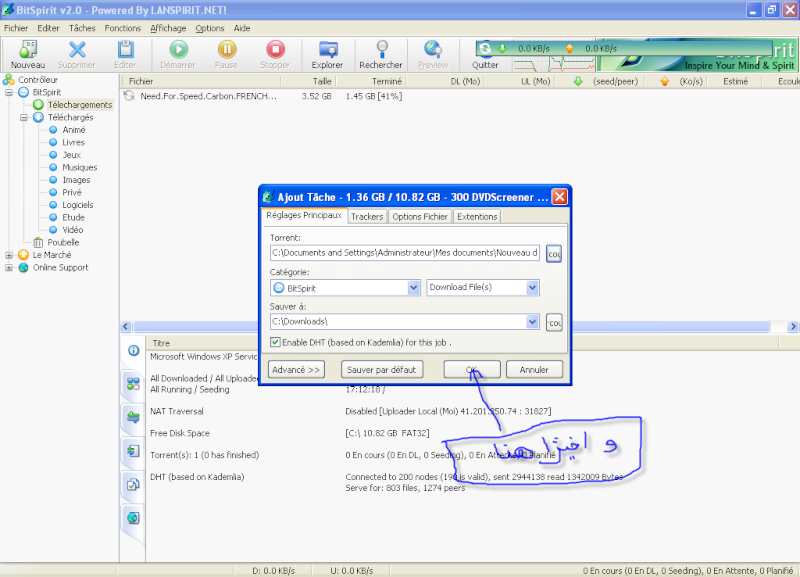
Task: Start the task with Démarrer icon
Action: (x=178, y=50)
